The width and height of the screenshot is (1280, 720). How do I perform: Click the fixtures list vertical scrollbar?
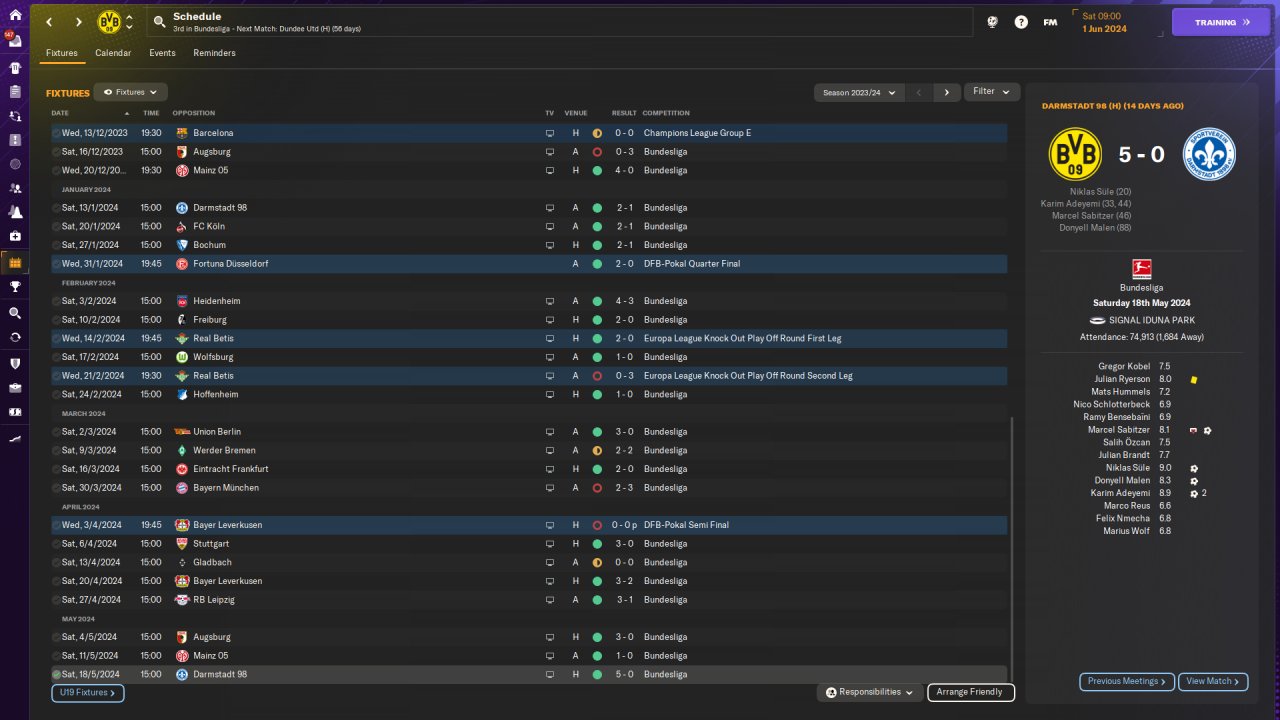[1012, 548]
